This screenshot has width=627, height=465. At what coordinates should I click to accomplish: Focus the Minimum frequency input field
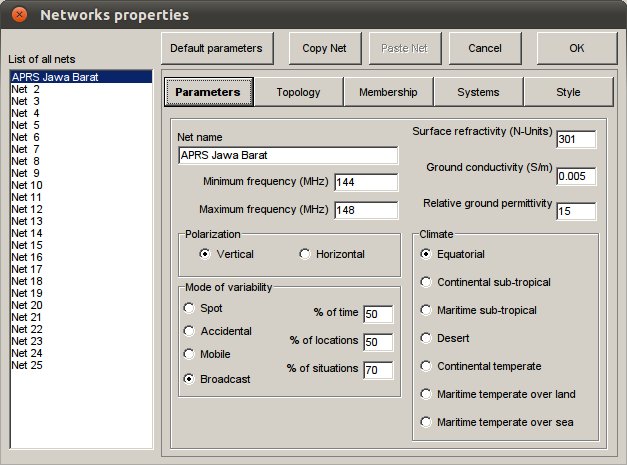click(x=366, y=182)
